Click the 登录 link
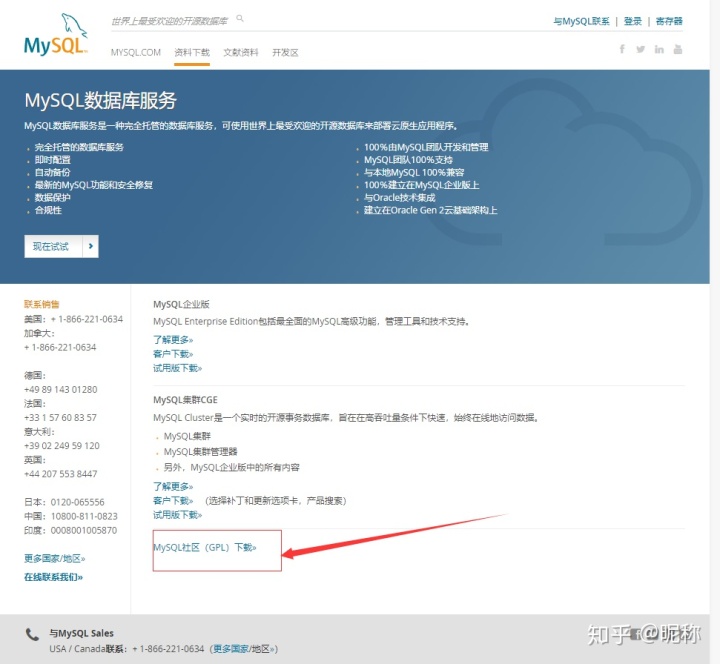Image resolution: width=720 pixels, height=664 pixels. pyautogui.click(x=632, y=21)
